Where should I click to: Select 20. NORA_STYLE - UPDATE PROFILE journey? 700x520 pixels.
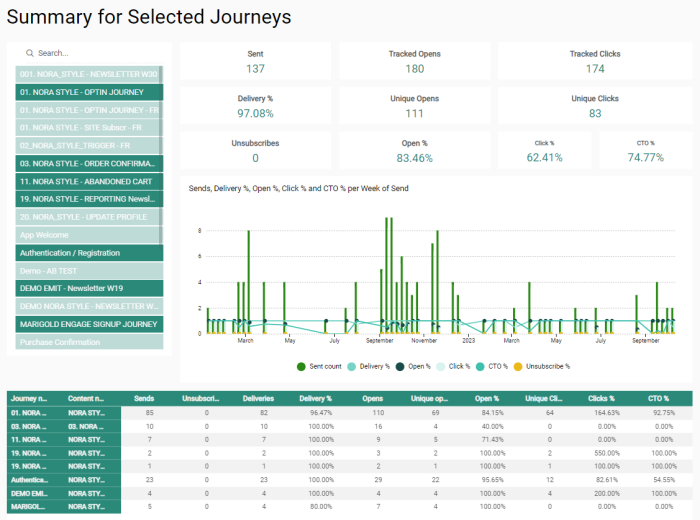(88, 217)
